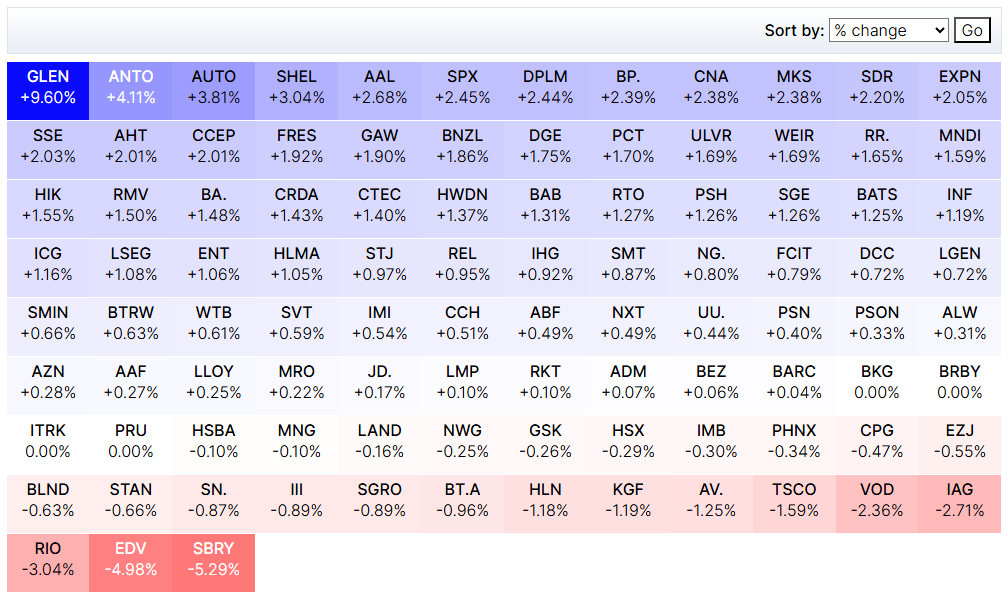Open the VOD -2.36% tile
1008x599 pixels.
pyautogui.click(x=877, y=501)
